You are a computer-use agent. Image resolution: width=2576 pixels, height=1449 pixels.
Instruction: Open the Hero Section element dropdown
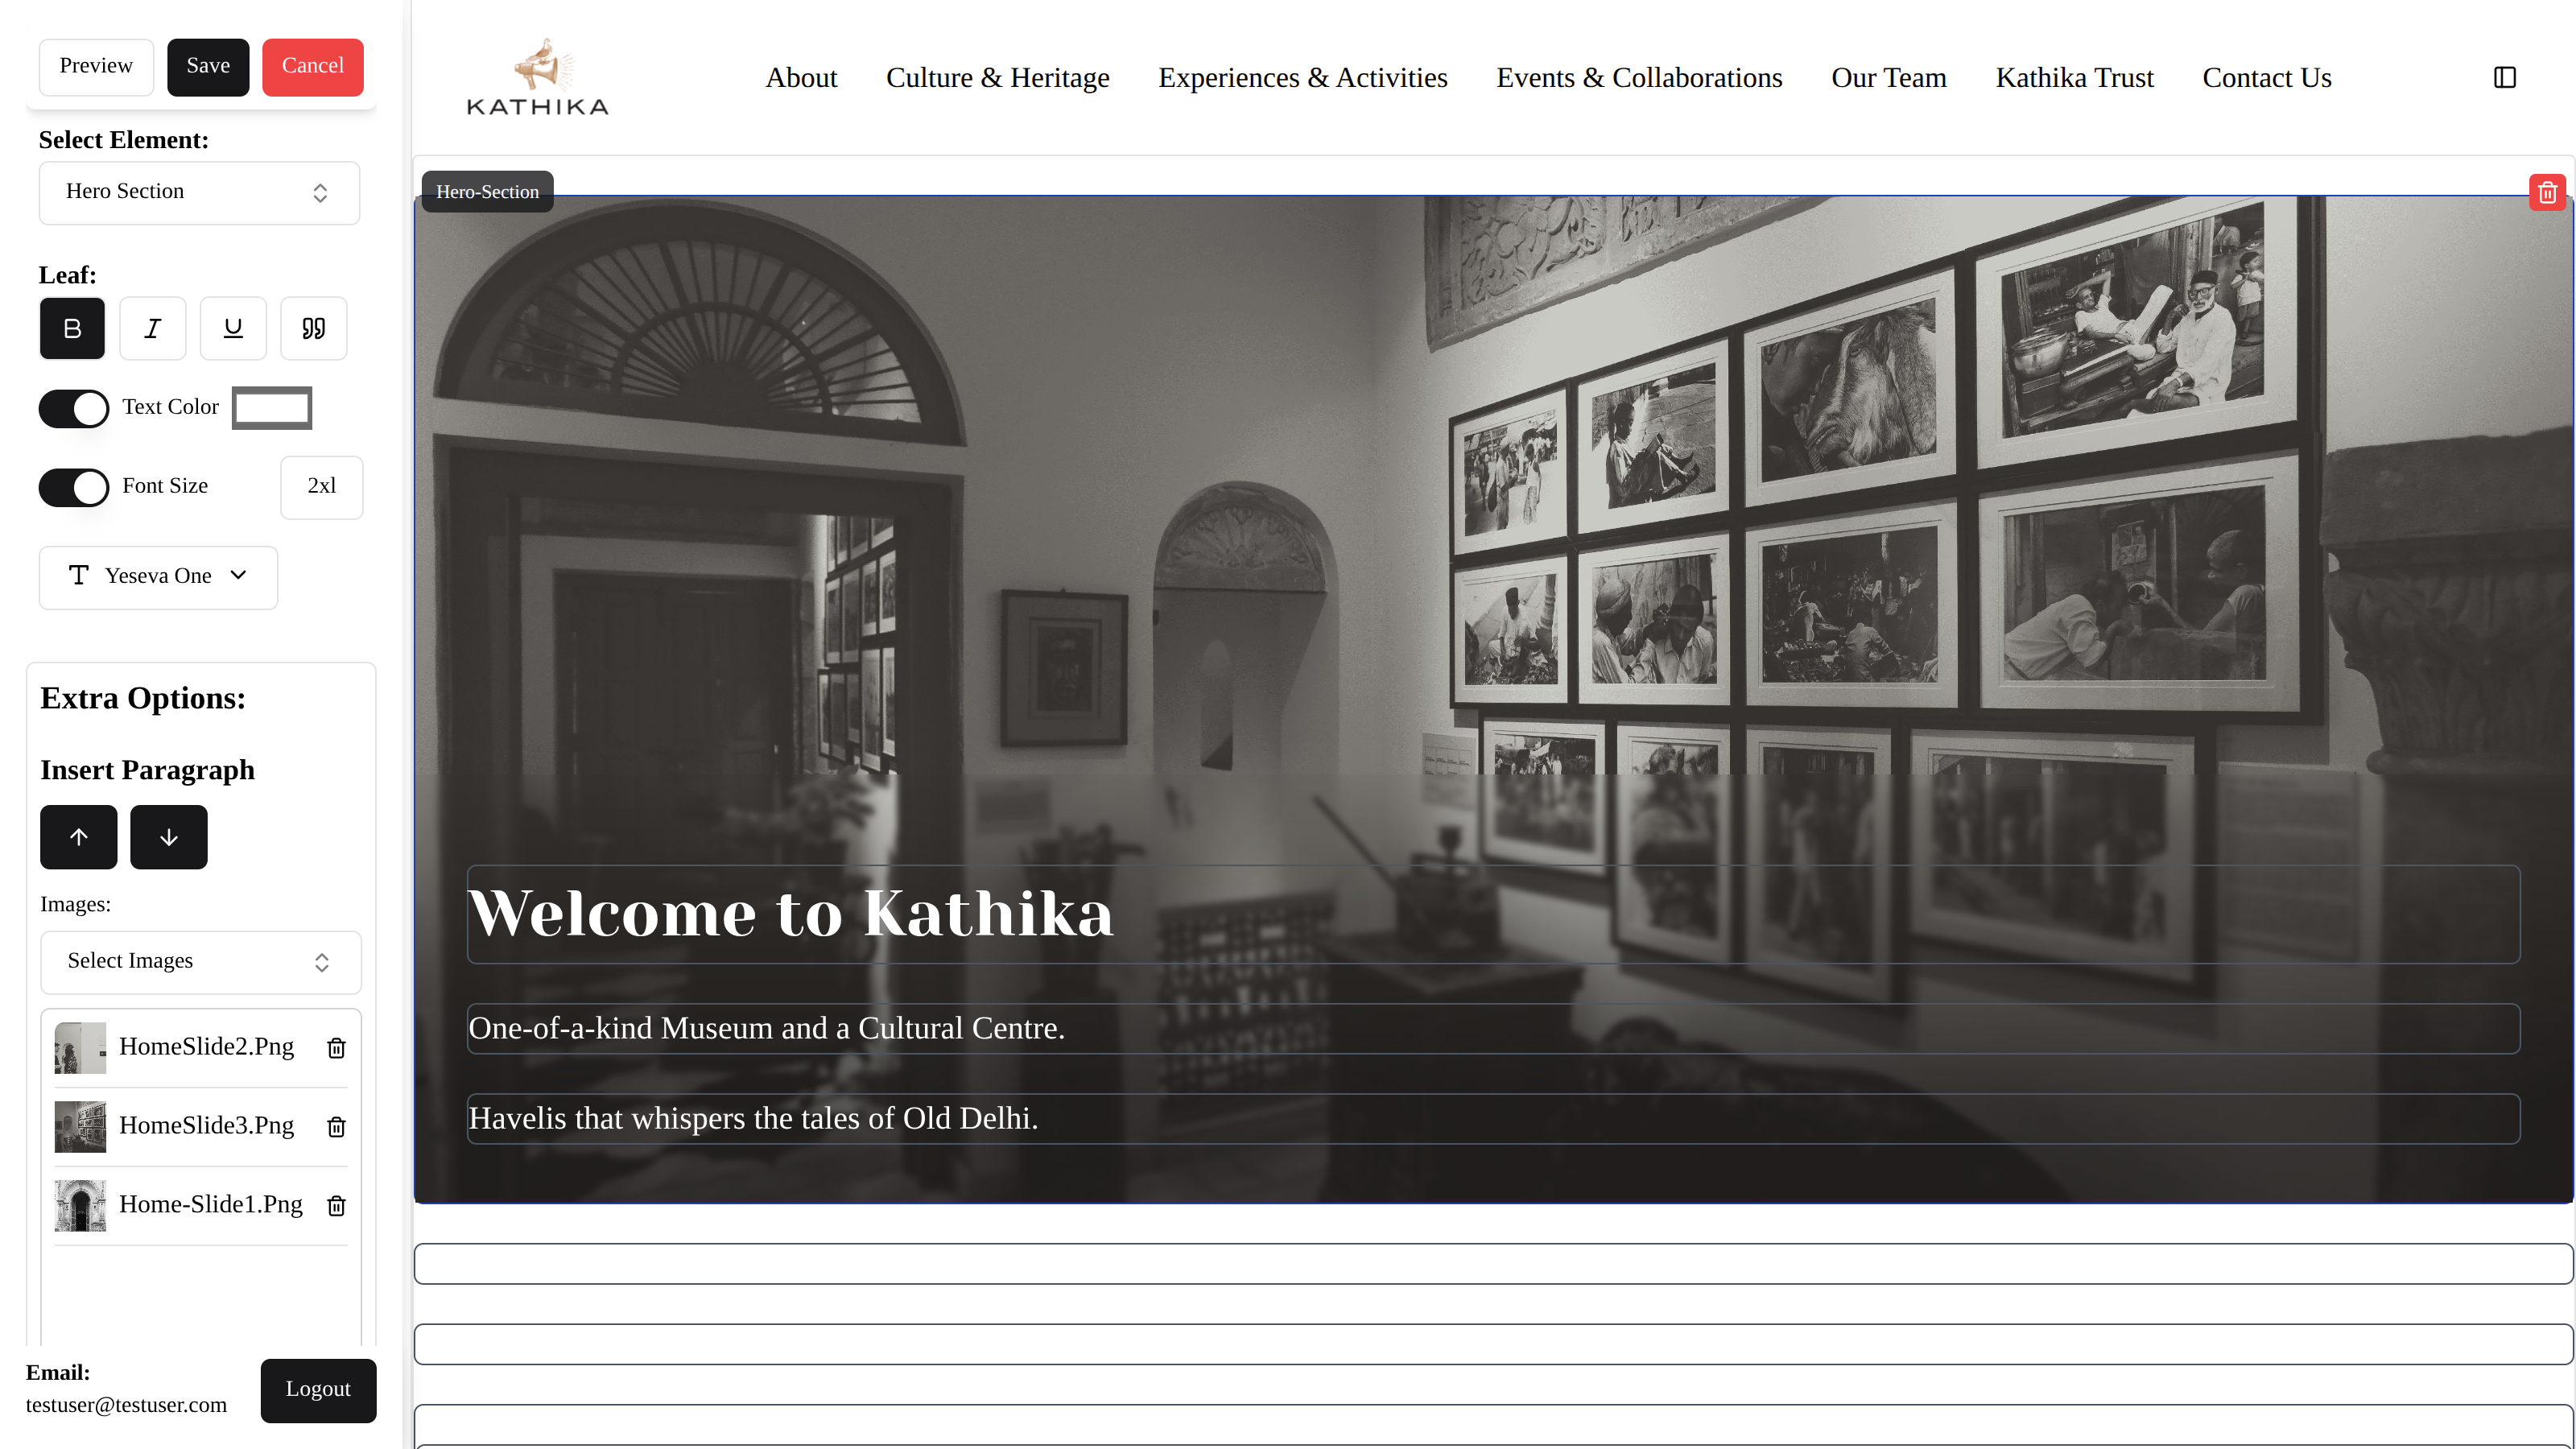click(199, 192)
